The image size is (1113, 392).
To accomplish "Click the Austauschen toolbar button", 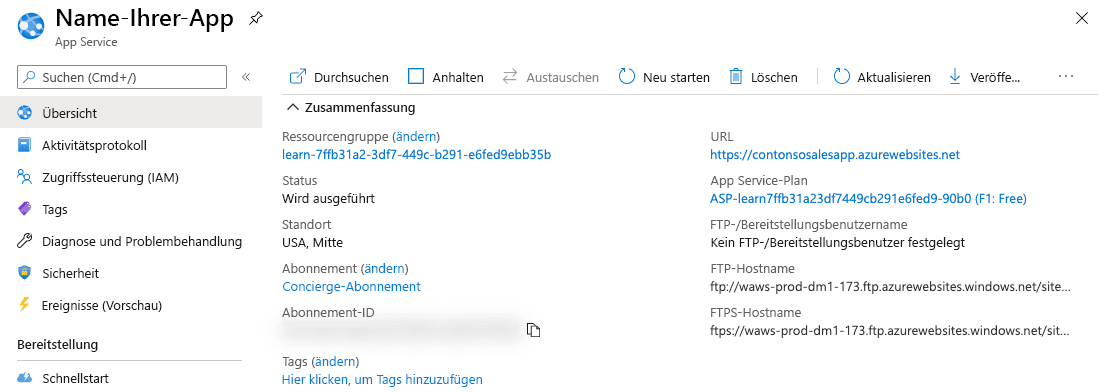I will click(x=551, y=77).
